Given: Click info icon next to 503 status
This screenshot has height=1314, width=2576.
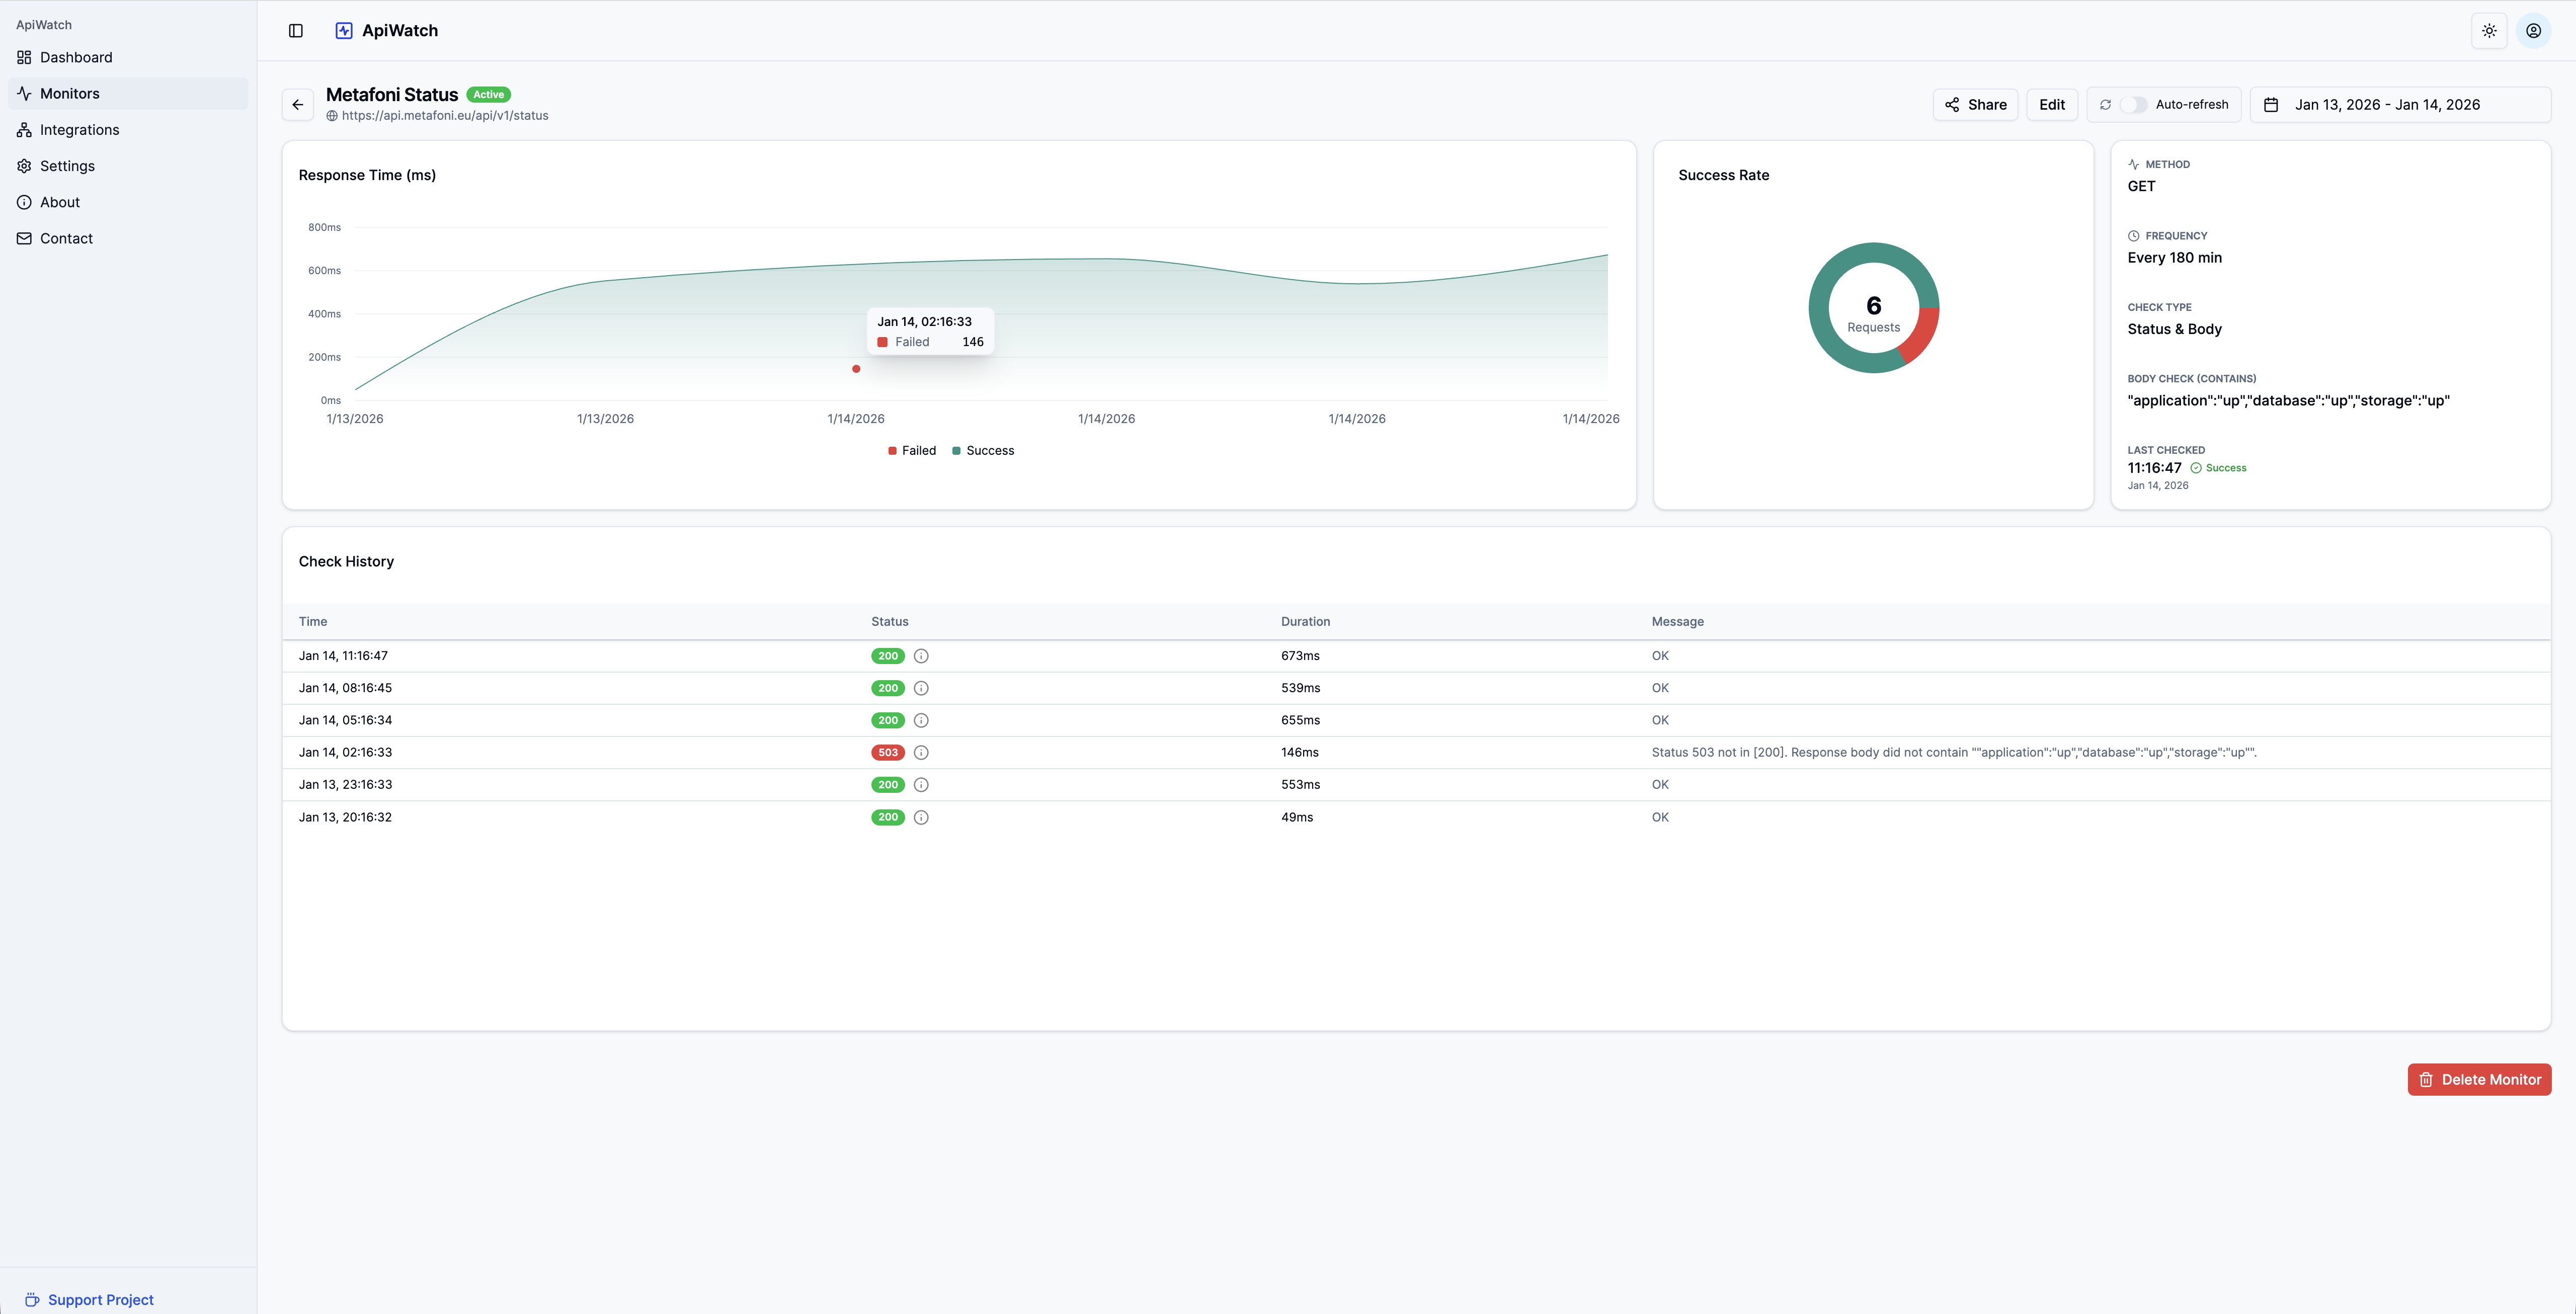Looking at the screenshot, I should (x=921, y=752).
